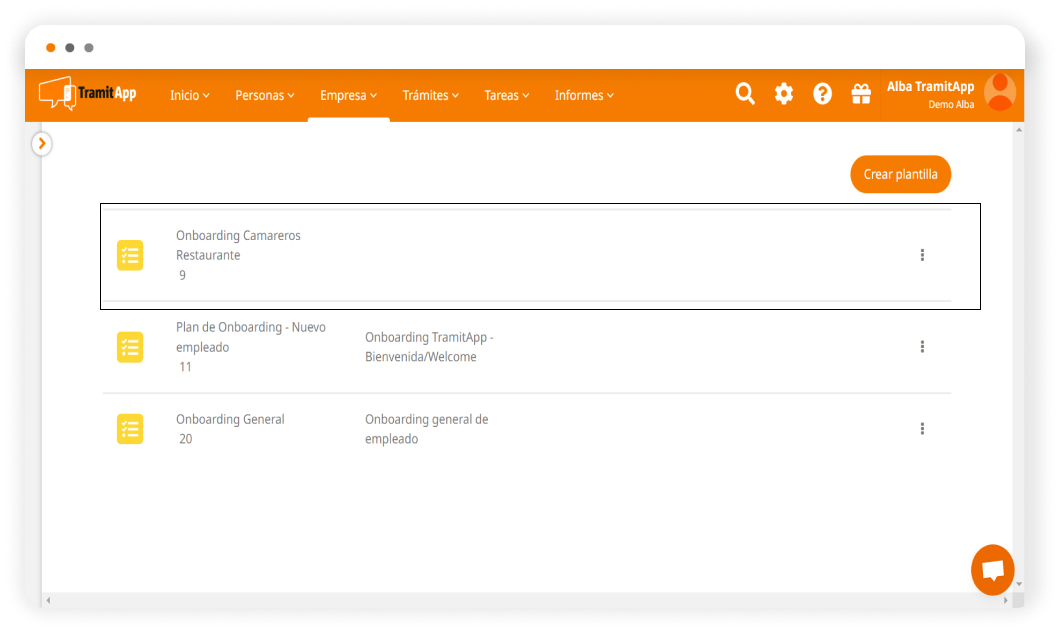Open the chat support bubble
This screenshot has width=1061, height=633.
coord(992,570)
